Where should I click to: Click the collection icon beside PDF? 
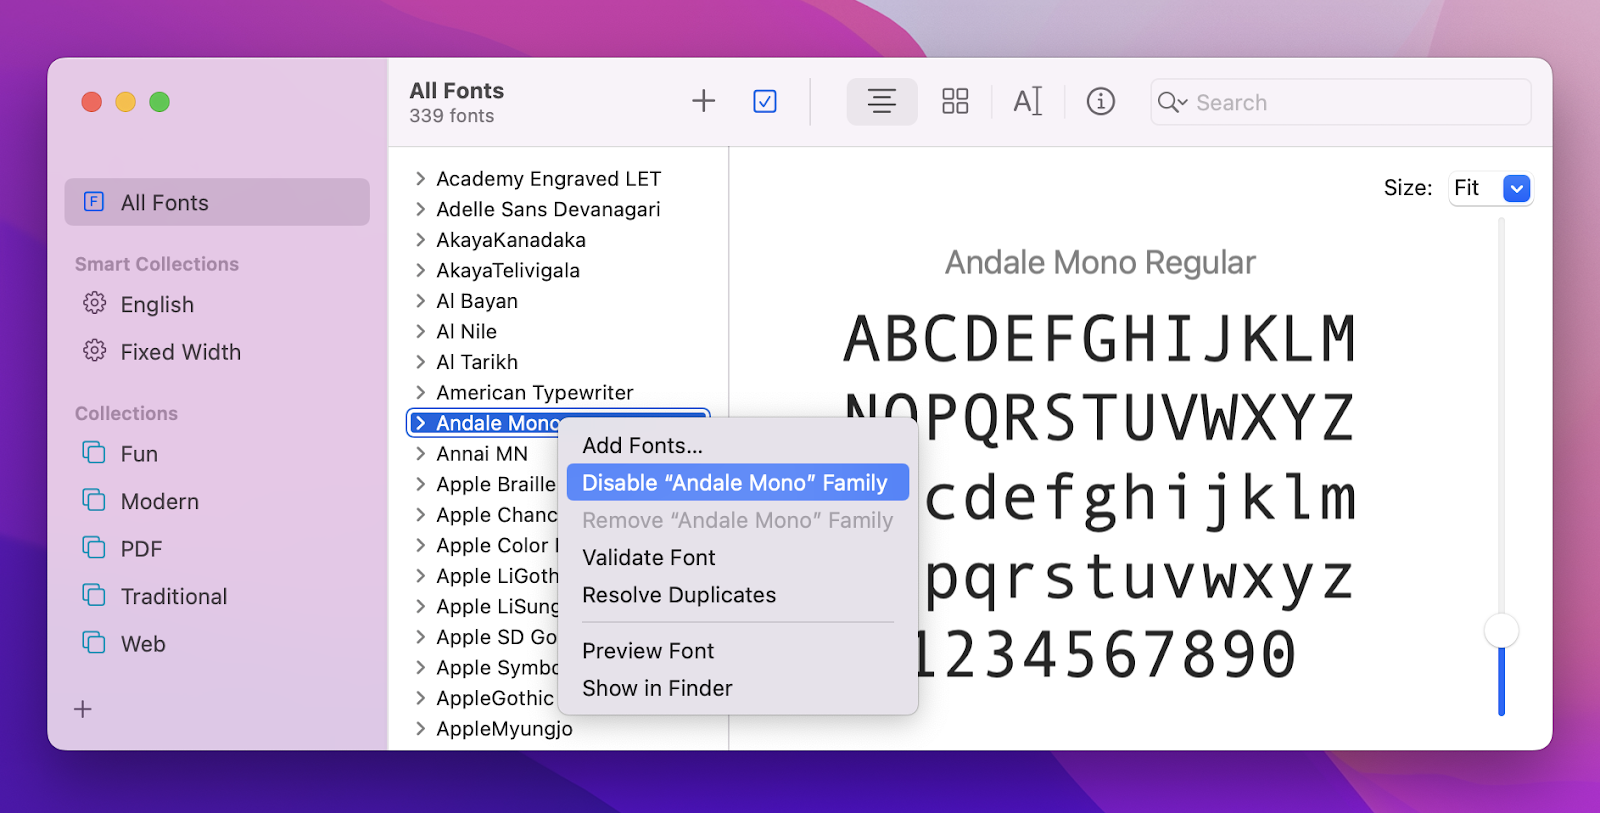coord(94,548)
